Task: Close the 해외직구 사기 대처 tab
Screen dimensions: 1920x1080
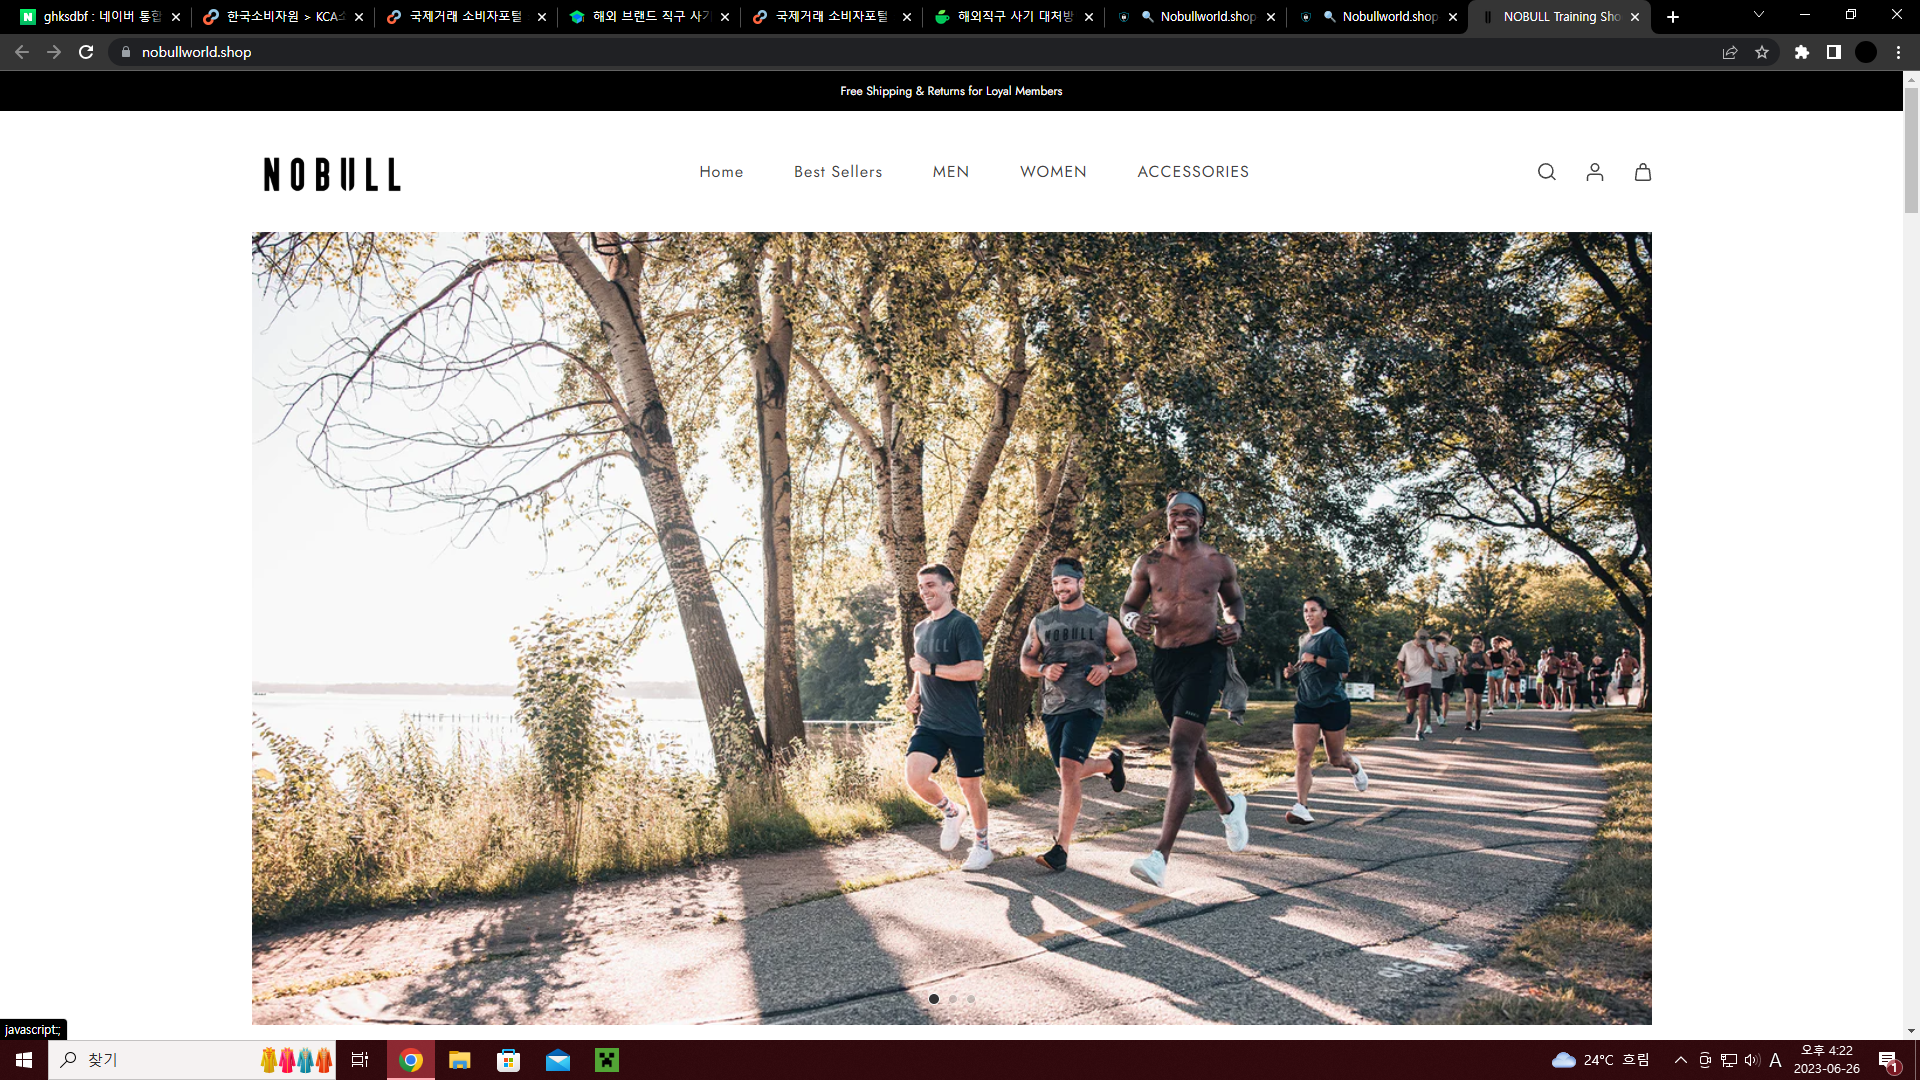Action: pyautogui.click(x=1089, y=17)
